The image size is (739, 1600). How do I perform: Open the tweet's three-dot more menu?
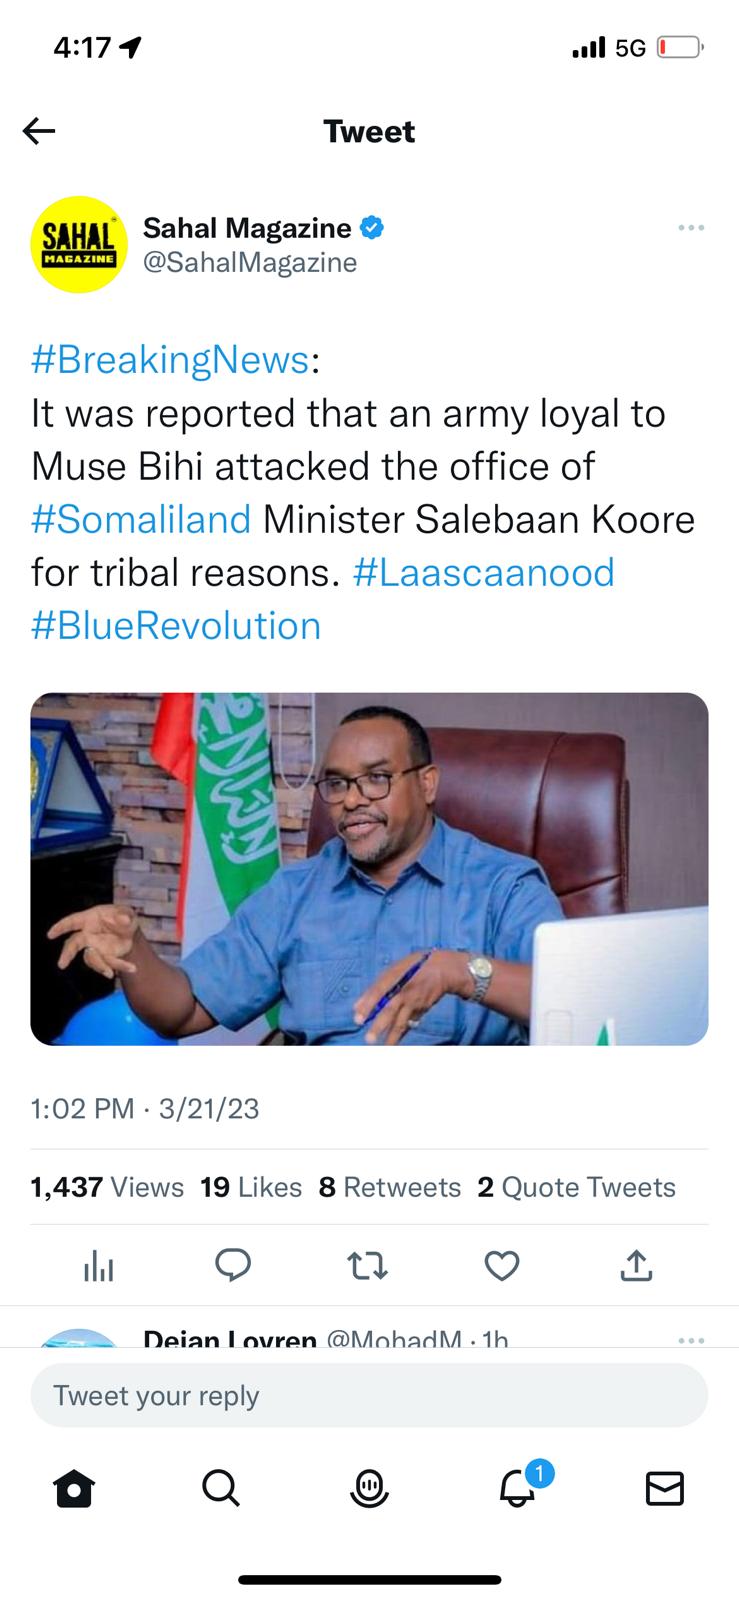(x=690, y=228)
